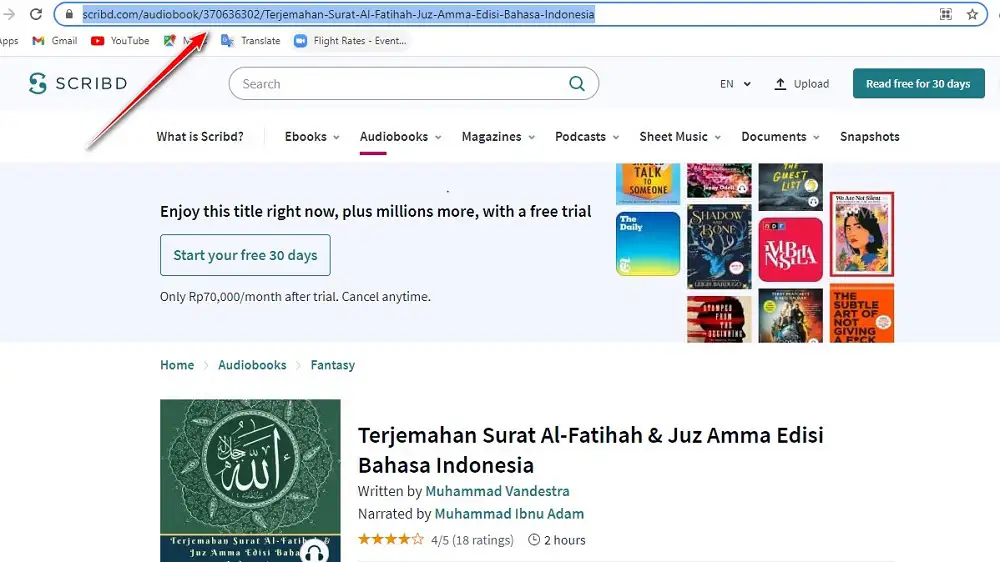
Task: Click the audiobook cover image
Action: [250, 480]
